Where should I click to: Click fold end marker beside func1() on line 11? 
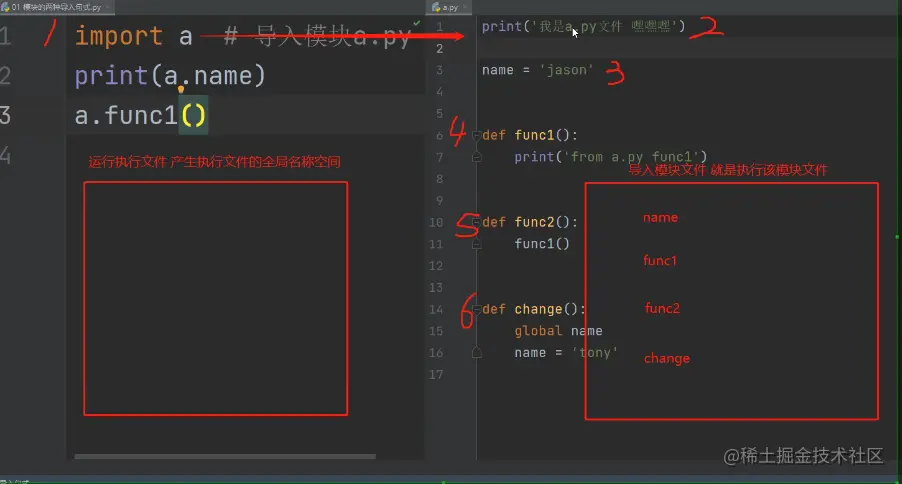coord(476,244)
